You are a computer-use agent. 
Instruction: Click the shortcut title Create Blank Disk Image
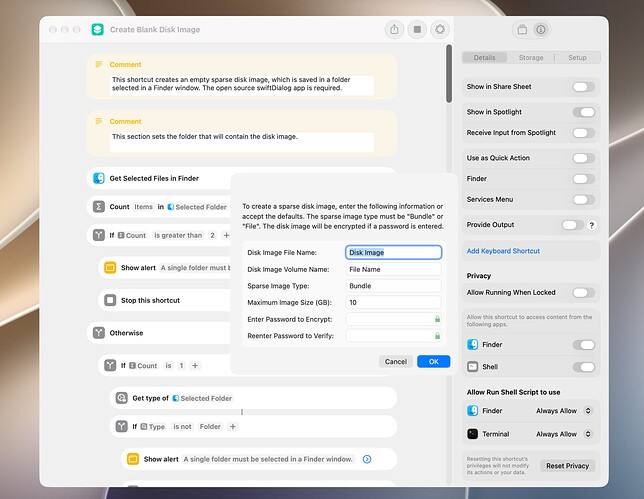coord(155,30)
